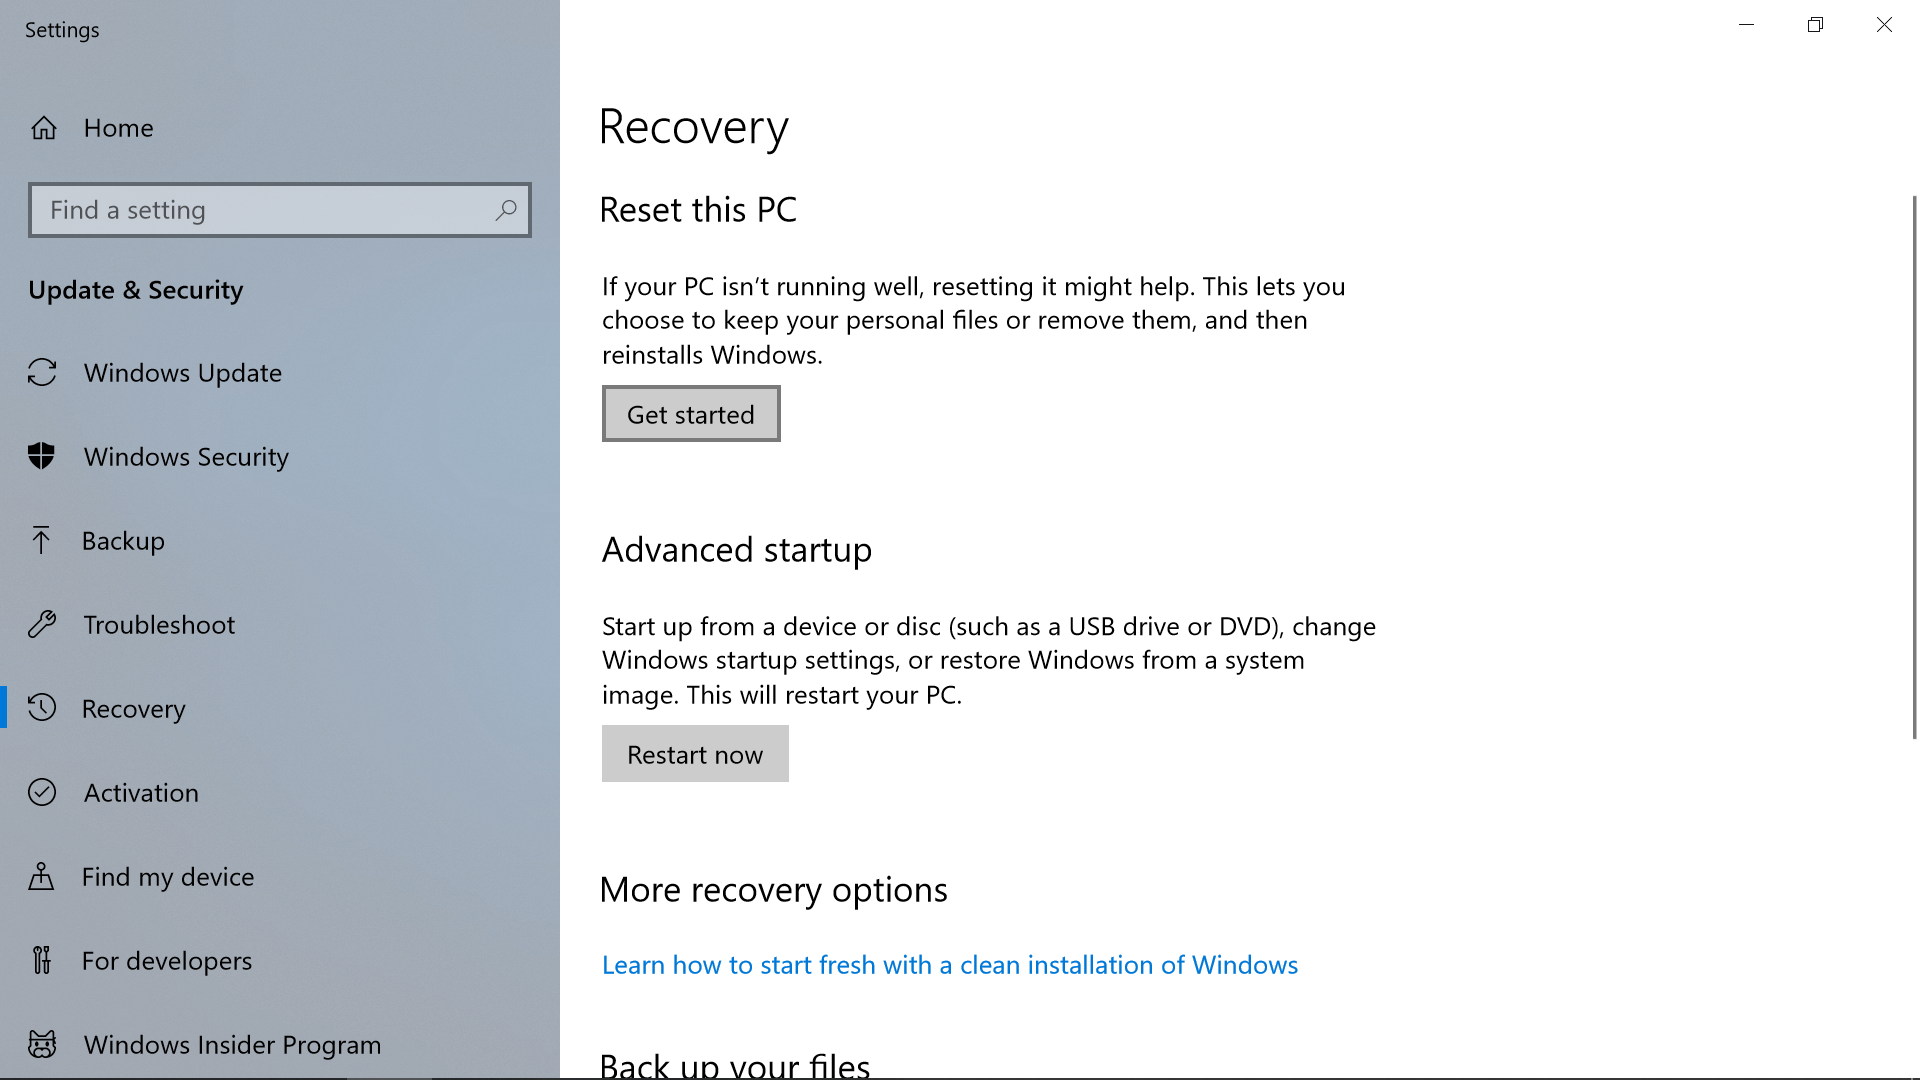
Task: Select the Windows Insider Program icon
Action: [x=42, y=1043]
